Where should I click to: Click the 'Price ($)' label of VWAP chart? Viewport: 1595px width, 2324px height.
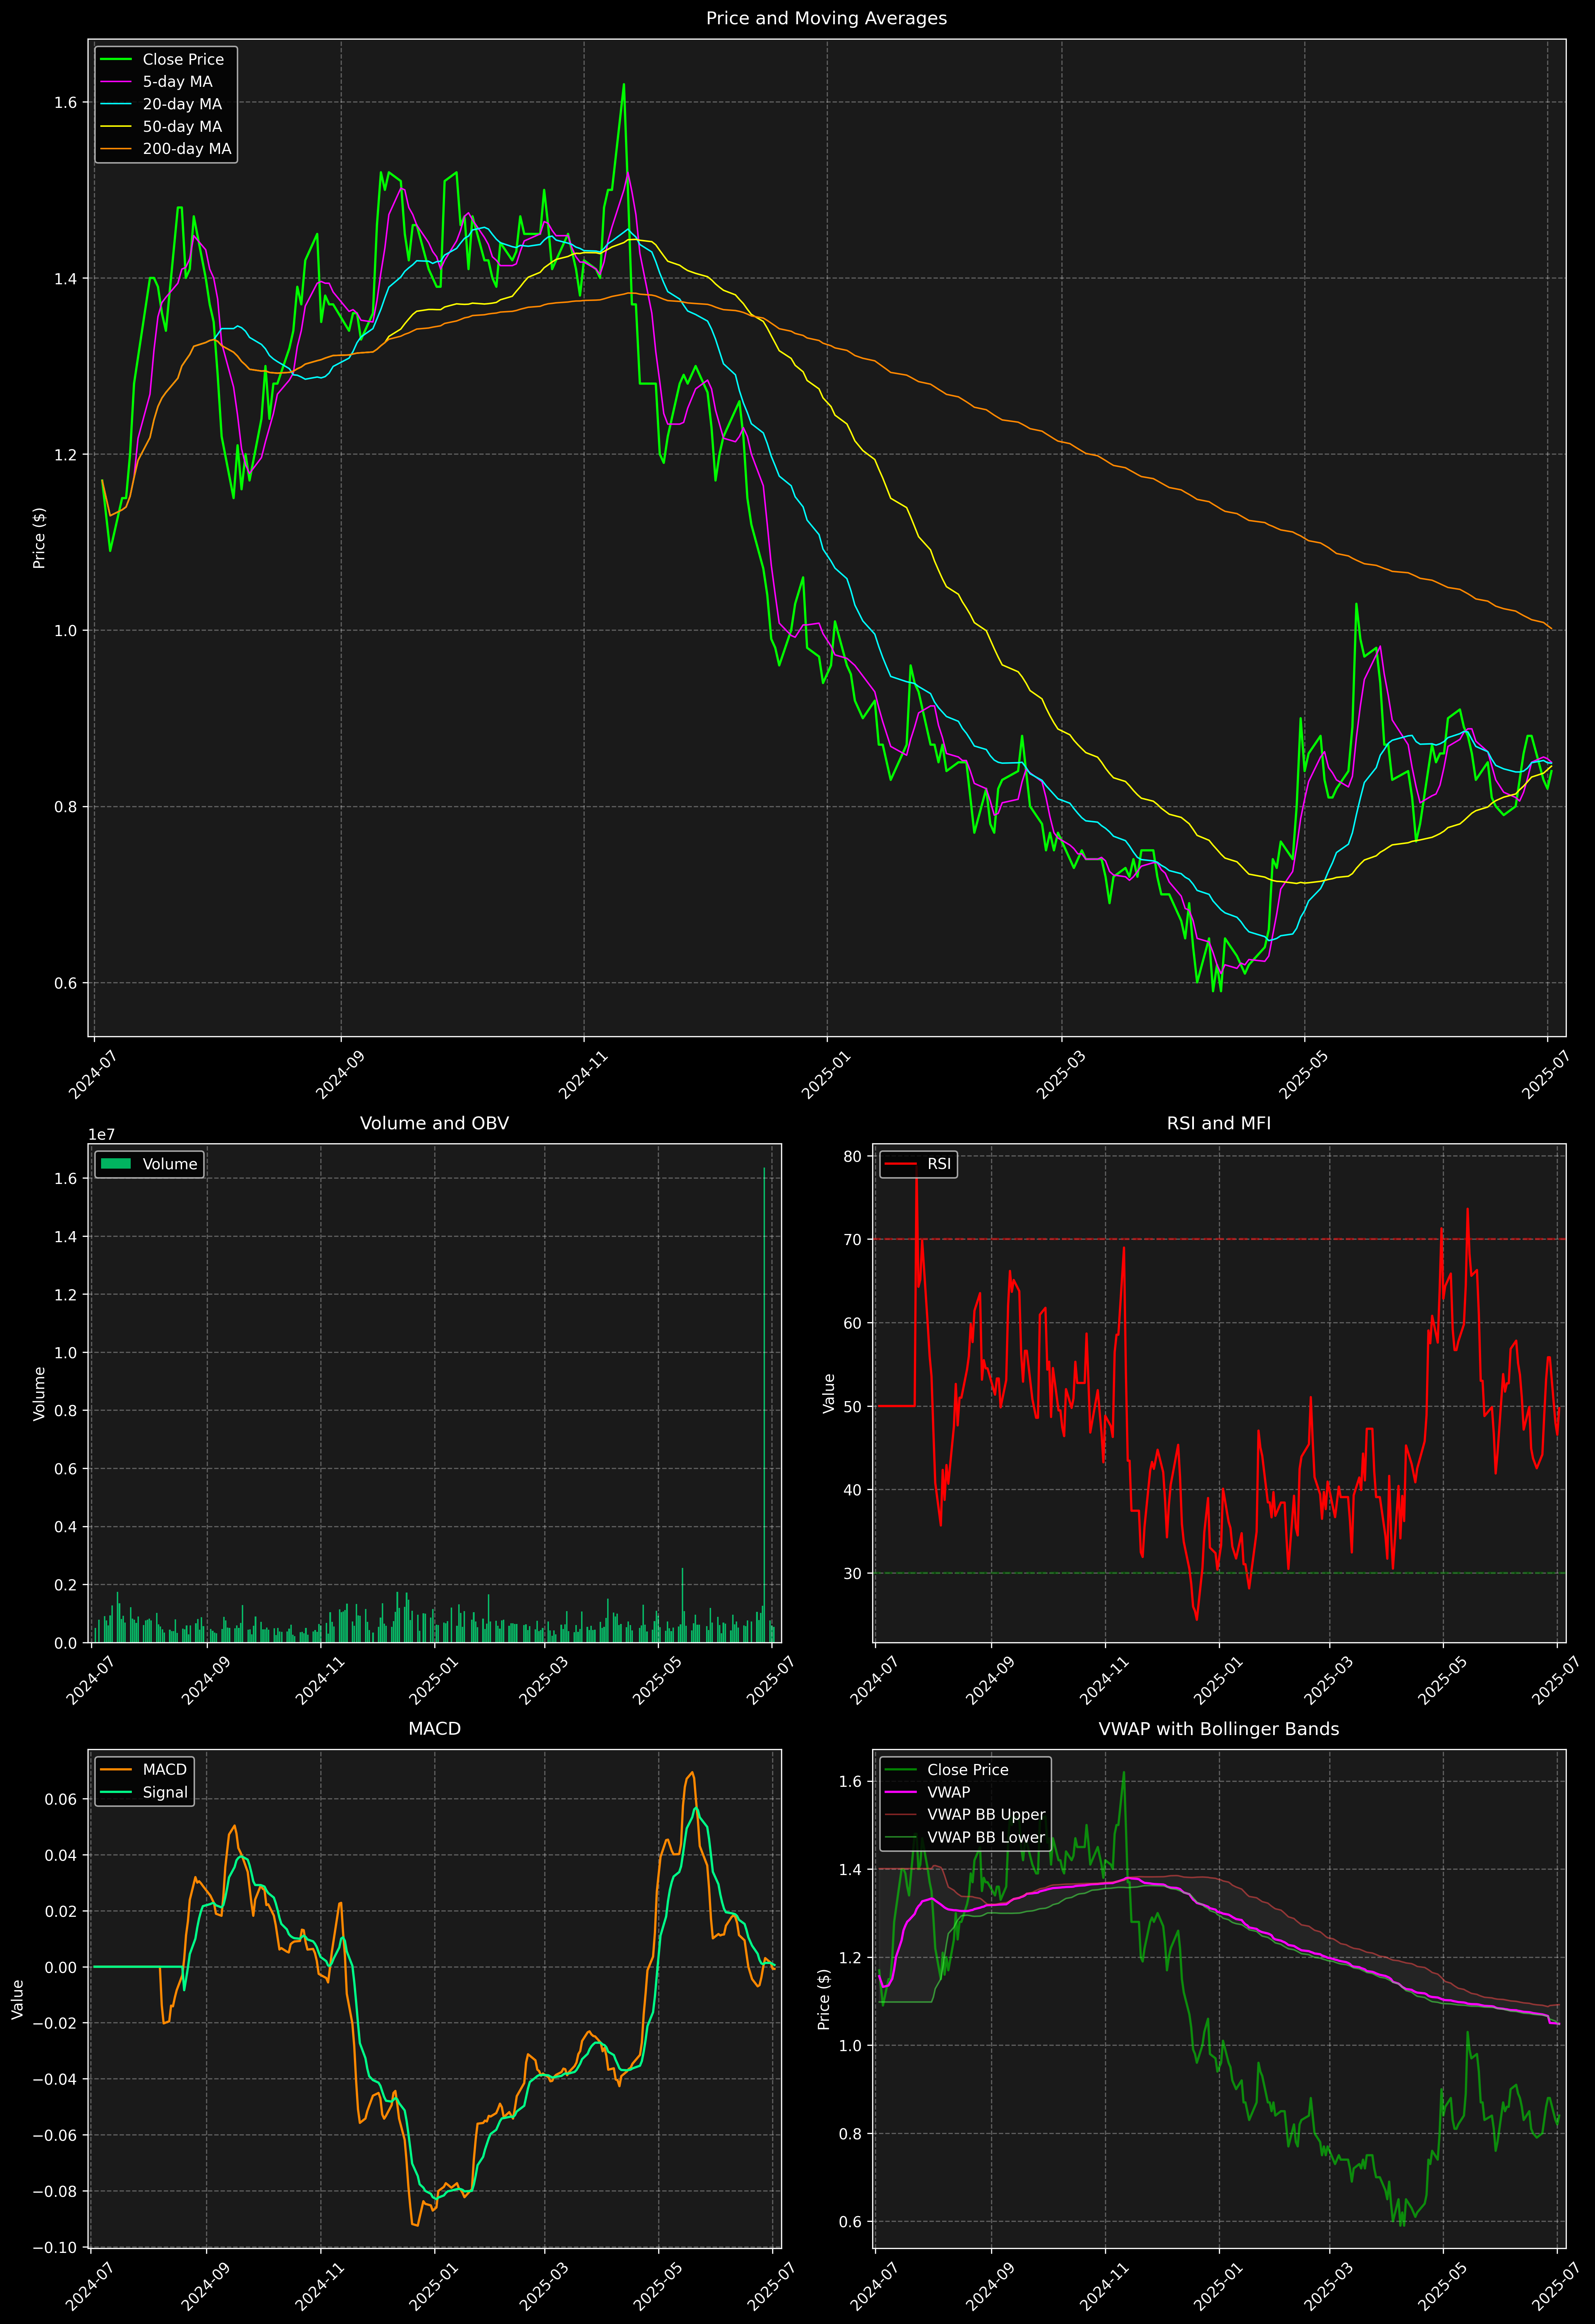pyautogui.click(x=824, y=1999)
